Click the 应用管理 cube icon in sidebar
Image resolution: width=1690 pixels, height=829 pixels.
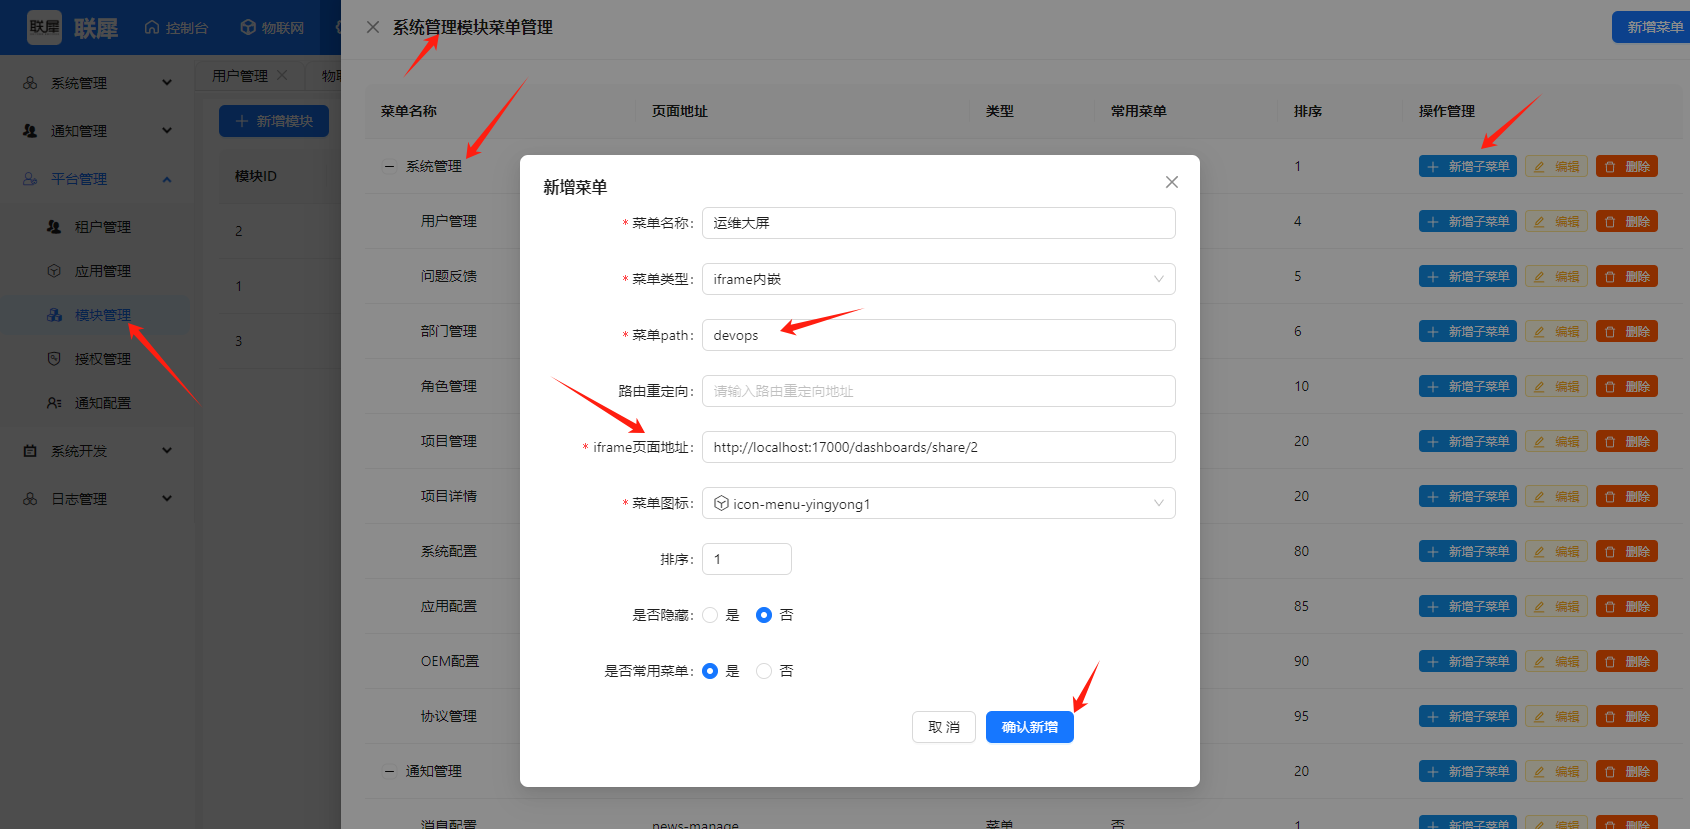pyautogui.click(x=54, y=271)
